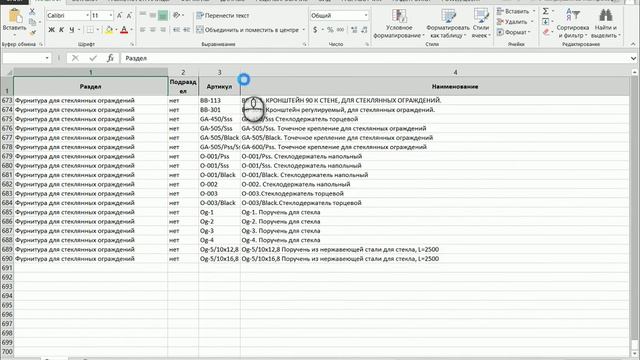Open Шрифт group dialog launcher
The image size is (640, 360).
pos(132,44)
